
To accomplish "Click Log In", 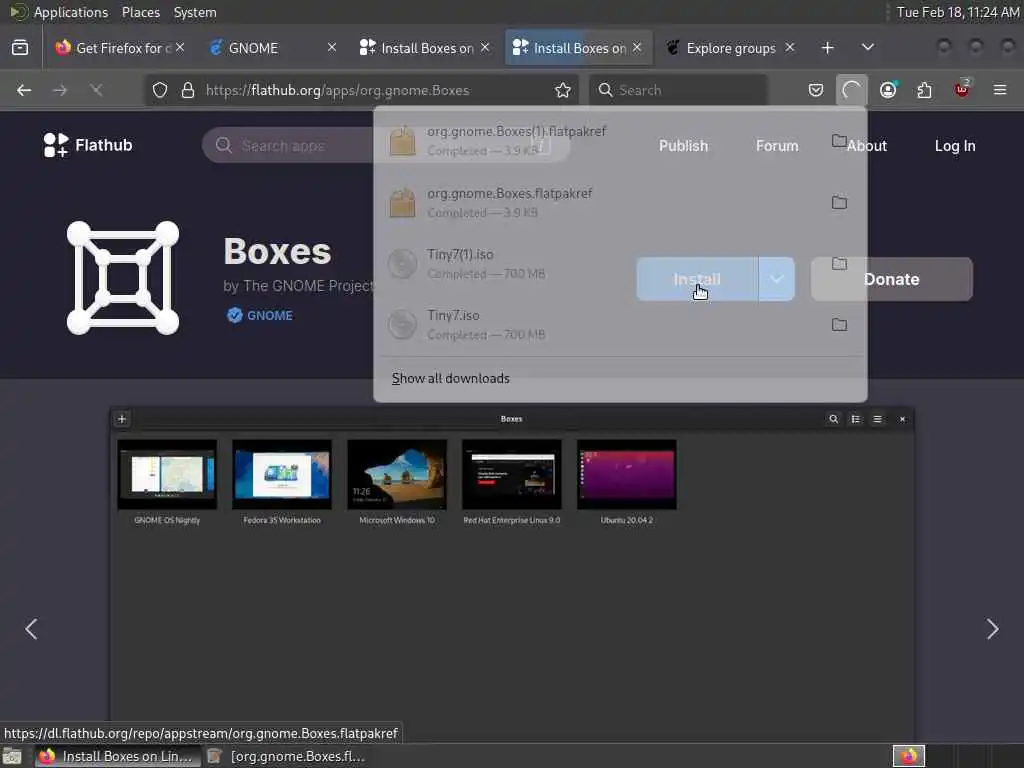I will click(955, 146).
